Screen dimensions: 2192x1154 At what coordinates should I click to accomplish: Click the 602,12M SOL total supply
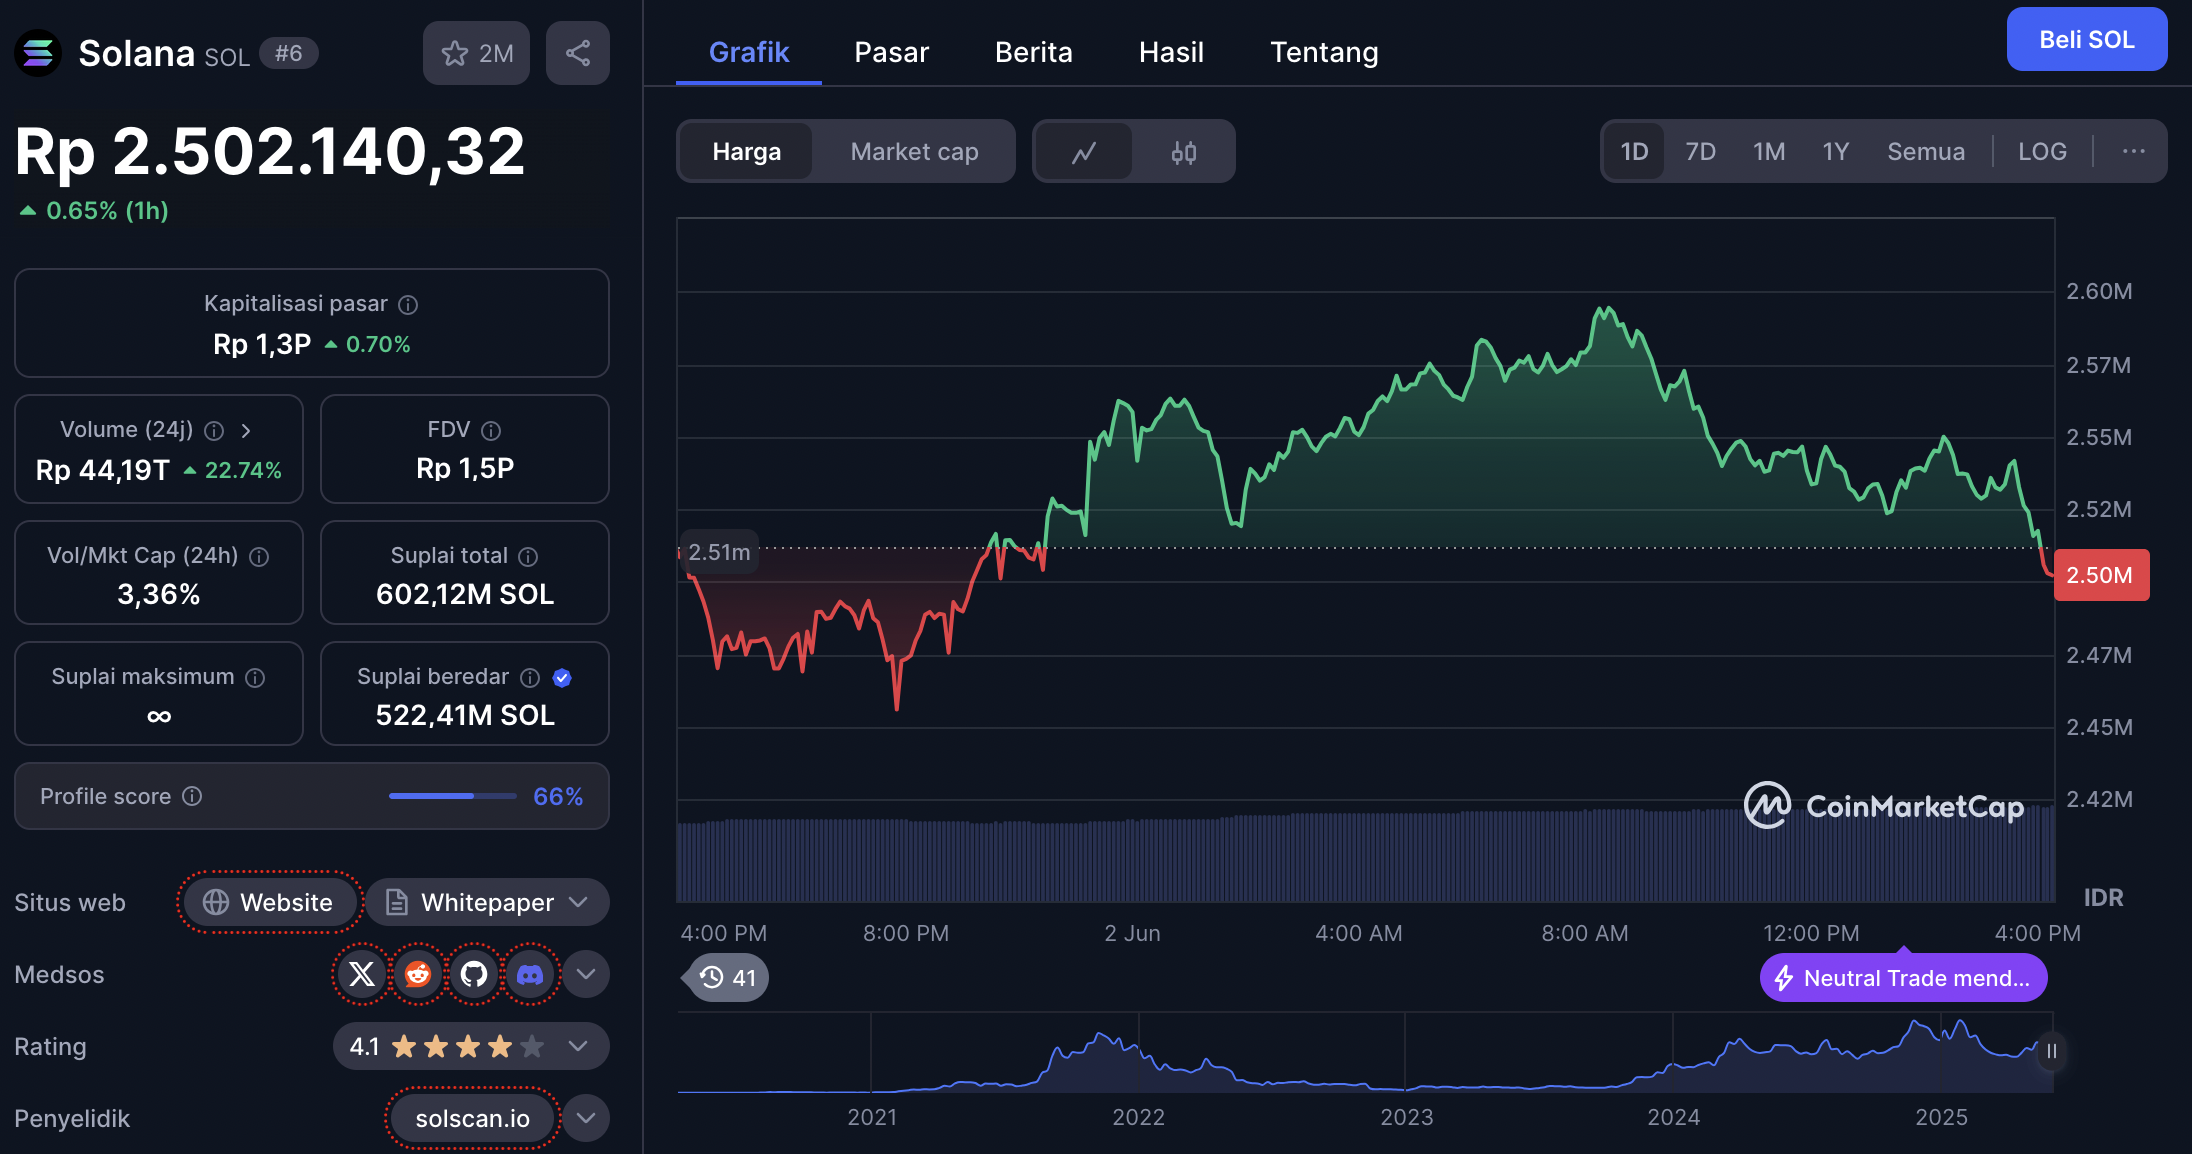pyautogui.click(x=465, y=594)
